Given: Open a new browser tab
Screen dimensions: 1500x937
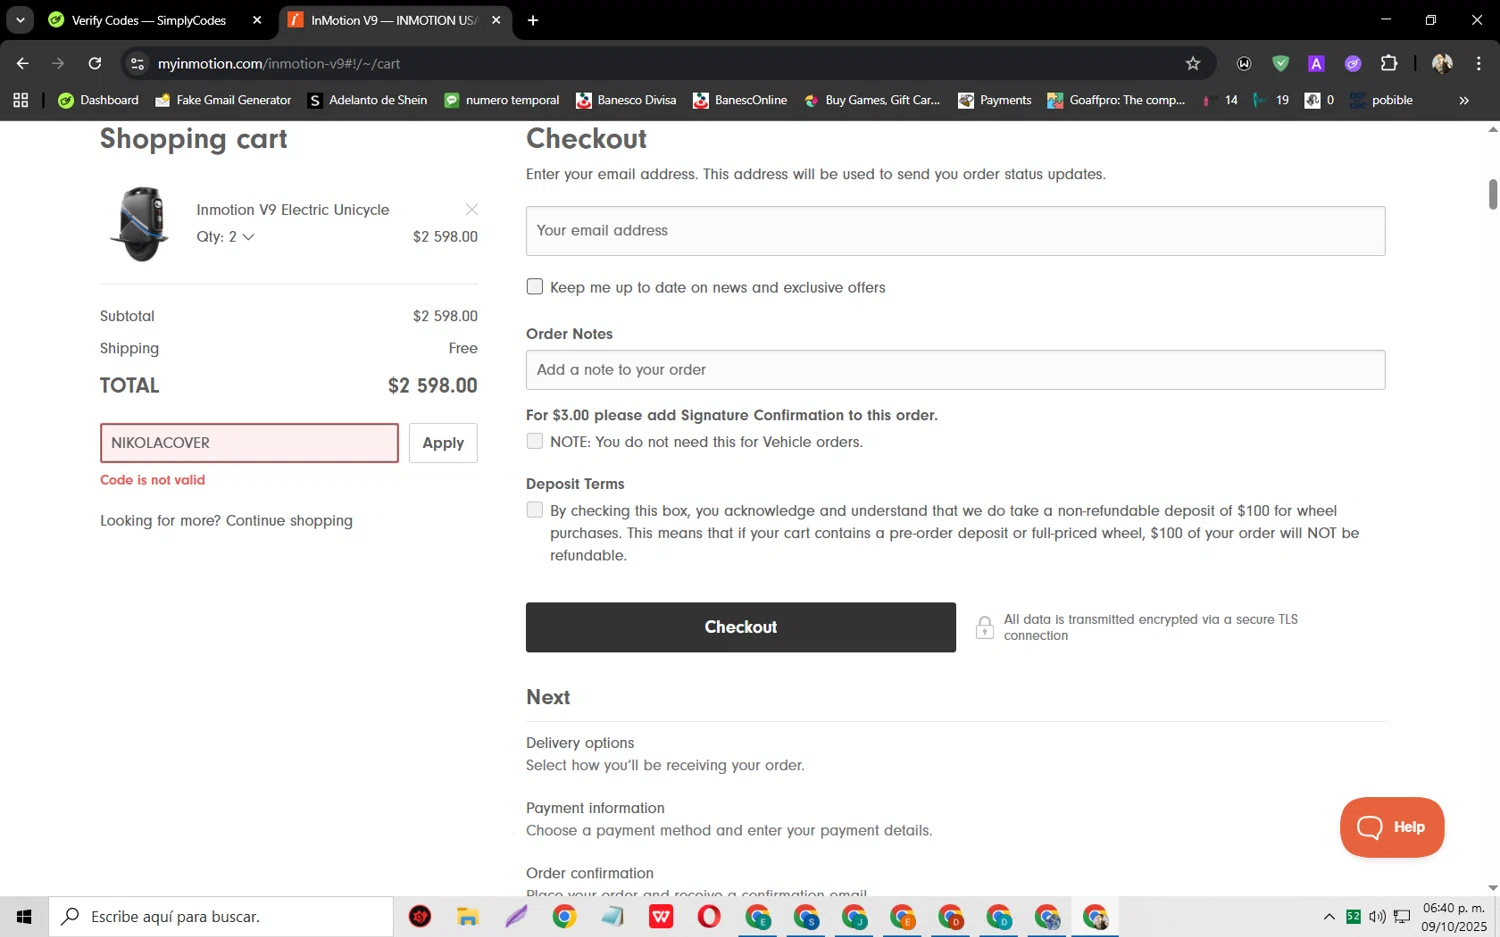Looking at the screenshot, I should pyautogui.click(x=533, y=20).
